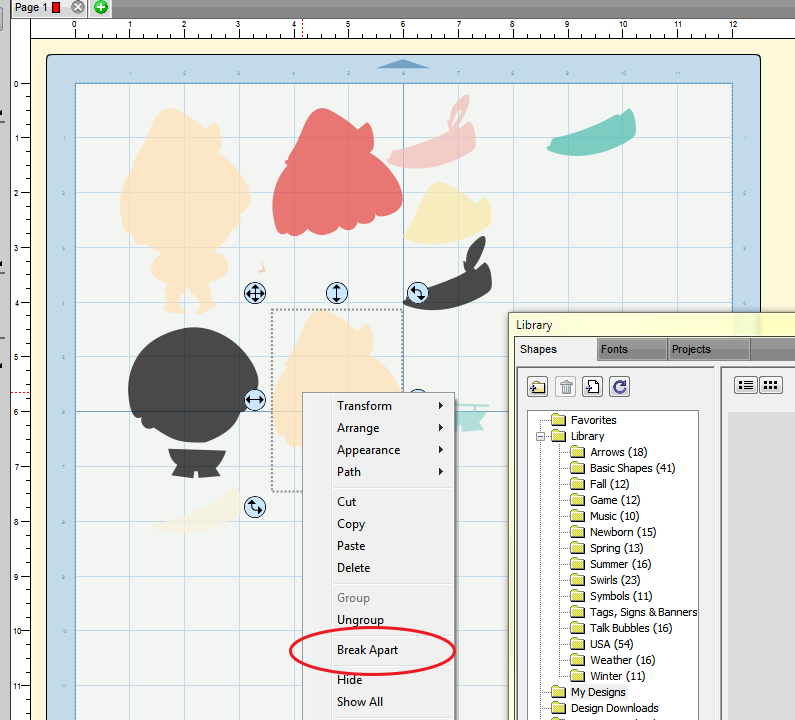Switch to the Fonts tab
Viewport: 795px width, 720px height.
(x=615, y=349)
